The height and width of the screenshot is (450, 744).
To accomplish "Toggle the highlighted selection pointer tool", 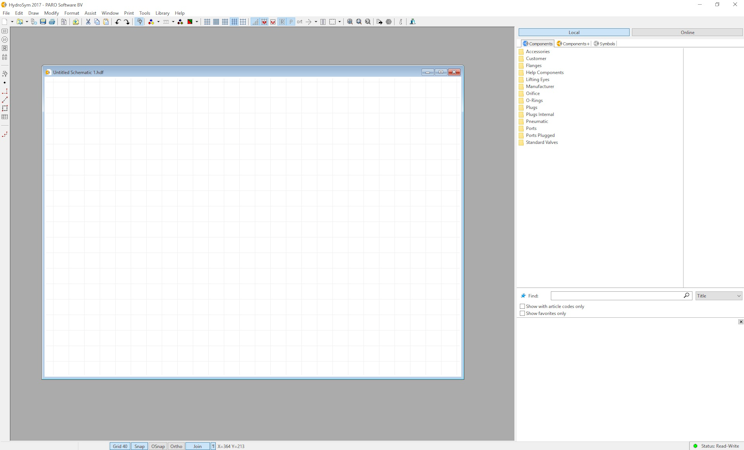I will pos(140,22).
